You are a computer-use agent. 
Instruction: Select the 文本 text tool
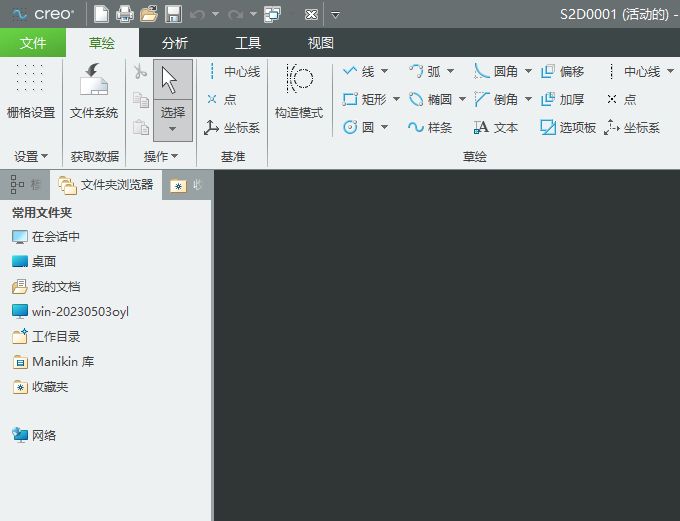tap(496, 128)
